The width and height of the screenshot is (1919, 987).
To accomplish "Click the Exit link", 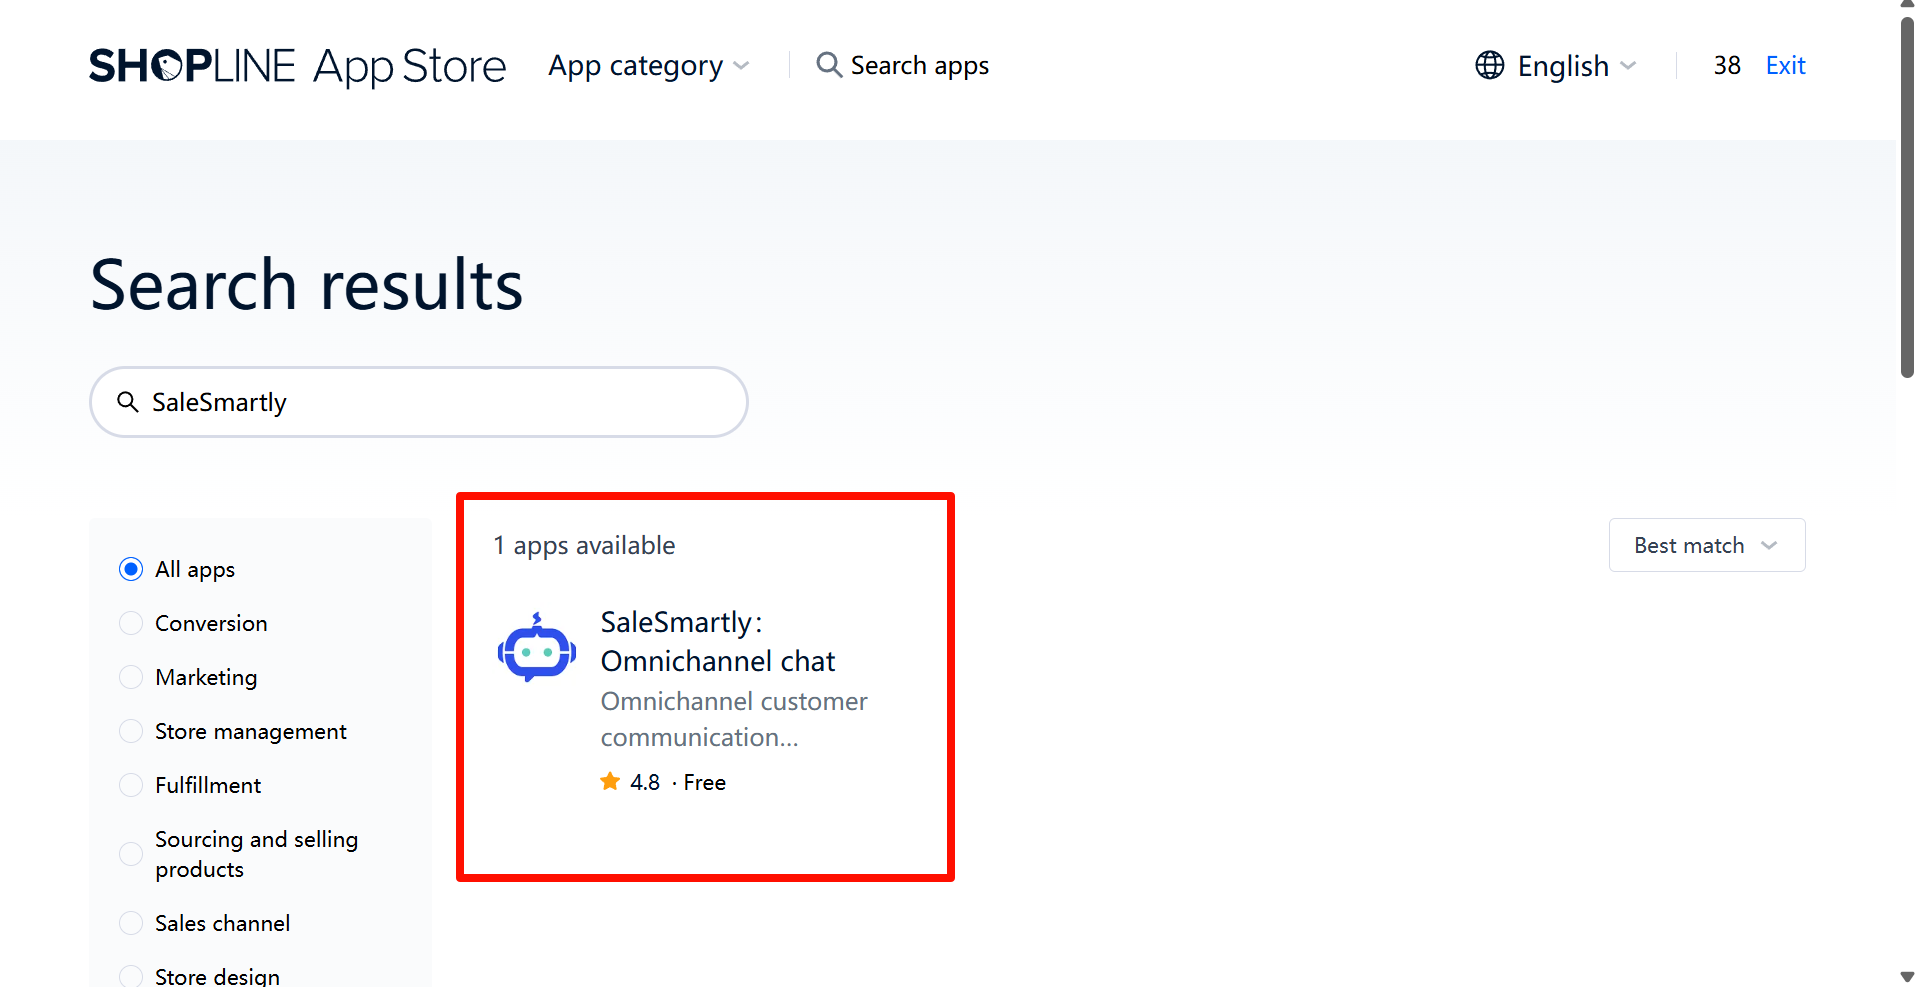I will tap(1785, 66).
